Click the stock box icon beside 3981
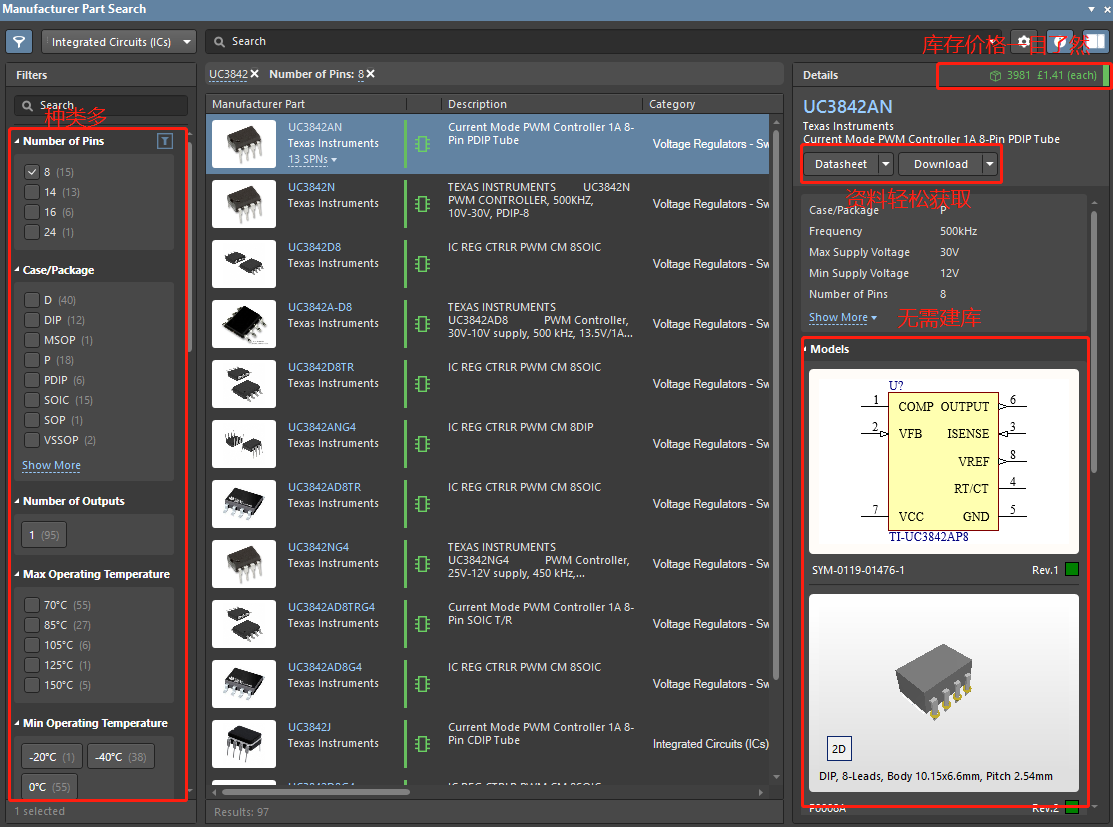Screen dimensions: 1113x827 point(995,76)
